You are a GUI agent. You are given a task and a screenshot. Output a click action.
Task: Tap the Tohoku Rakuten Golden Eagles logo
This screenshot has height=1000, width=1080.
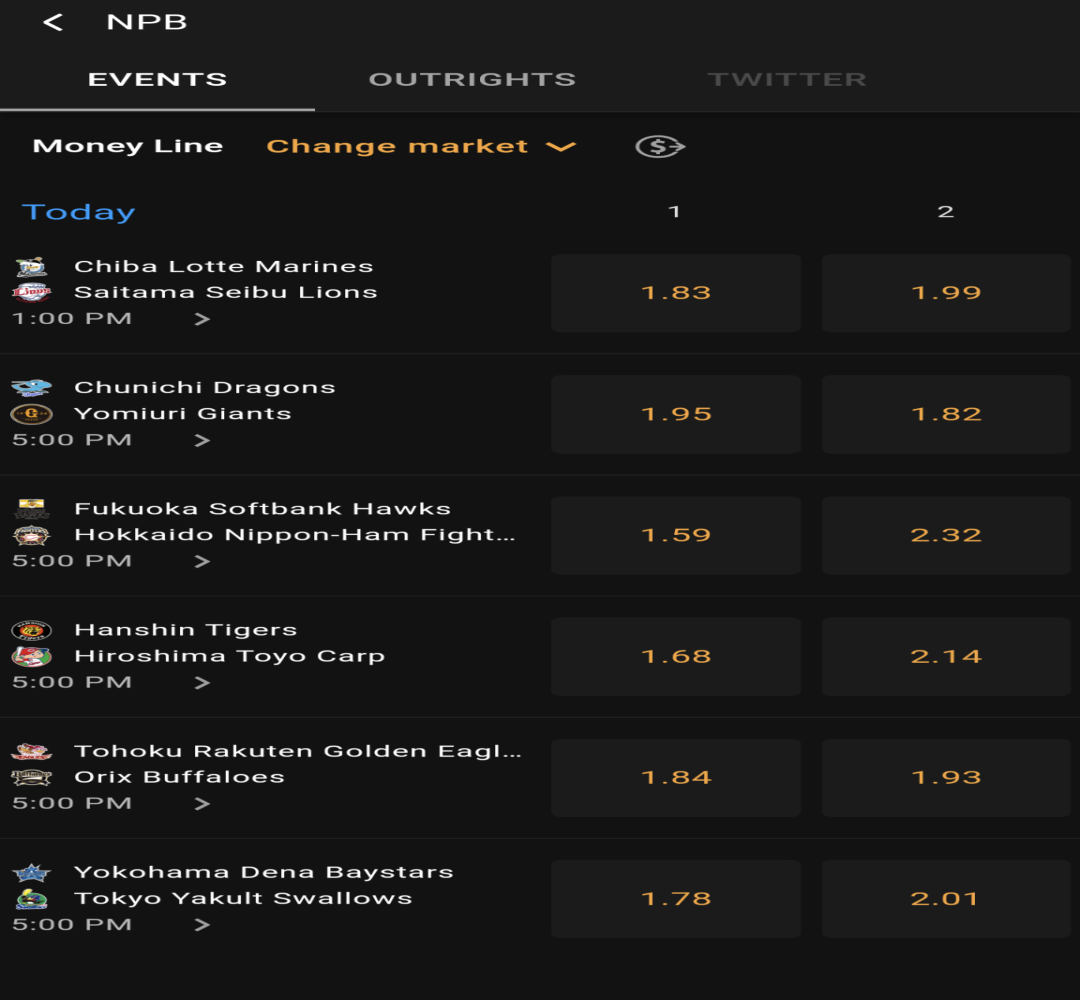click(32, 751)
